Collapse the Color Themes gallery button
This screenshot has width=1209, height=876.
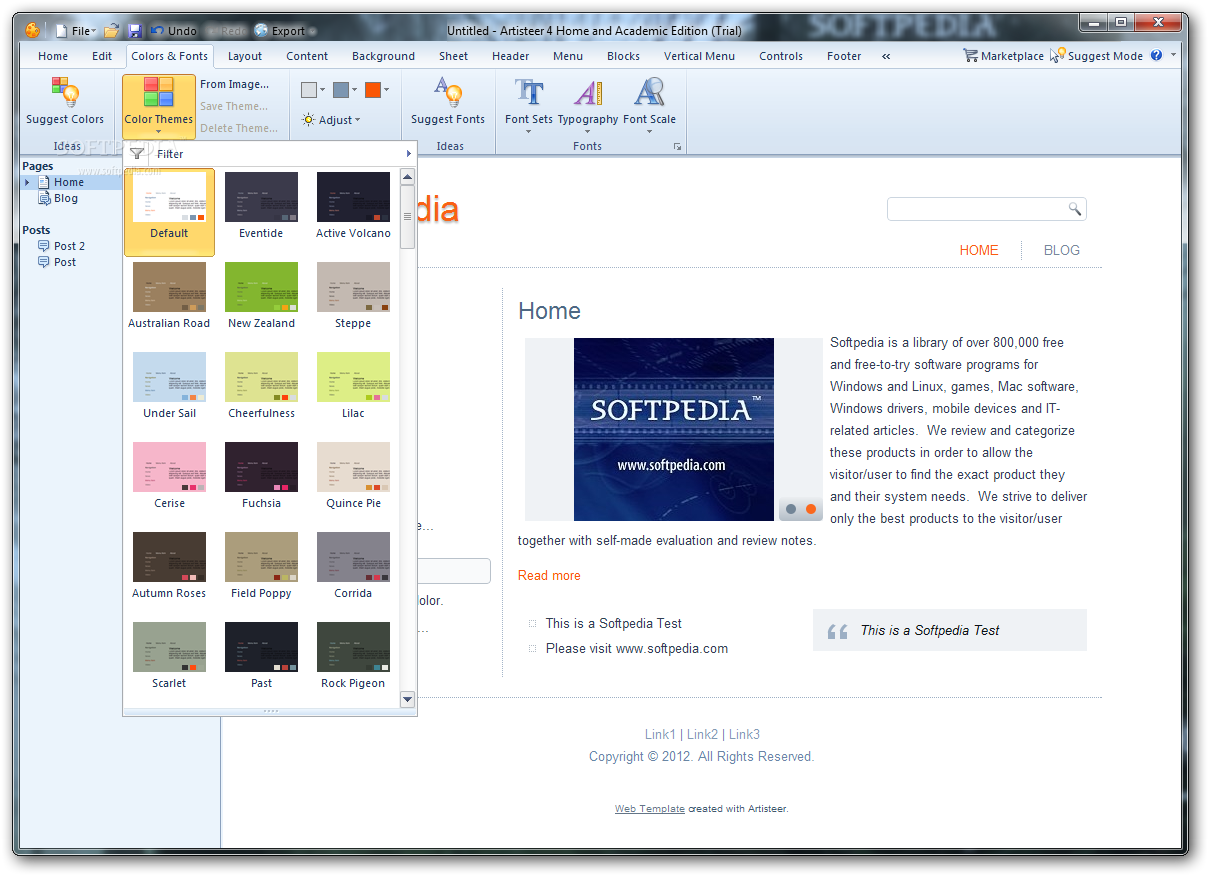[159, 106]
